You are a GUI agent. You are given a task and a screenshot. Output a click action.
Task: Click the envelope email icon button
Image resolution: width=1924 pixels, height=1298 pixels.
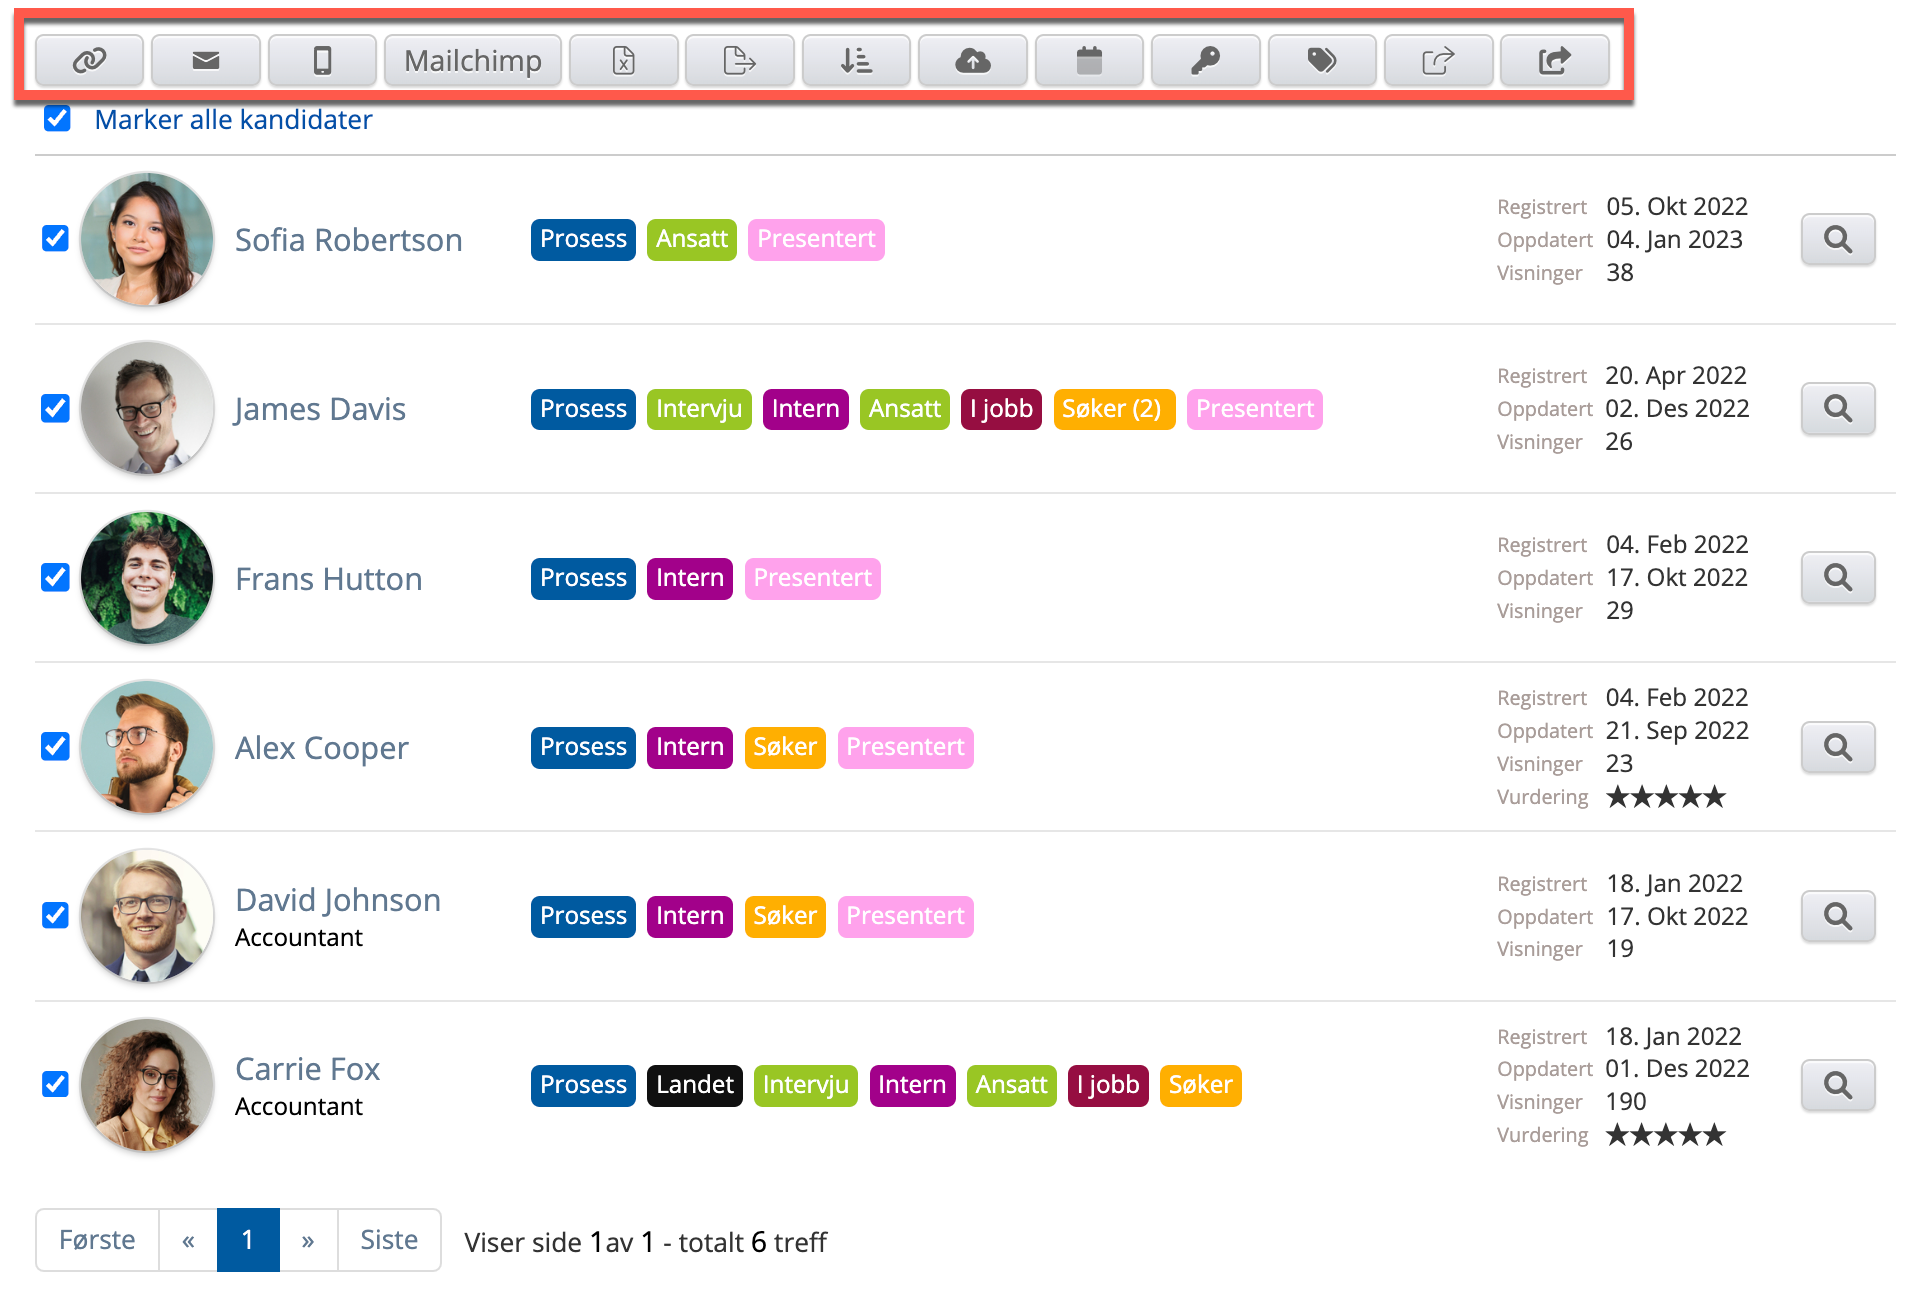[206, 61]
